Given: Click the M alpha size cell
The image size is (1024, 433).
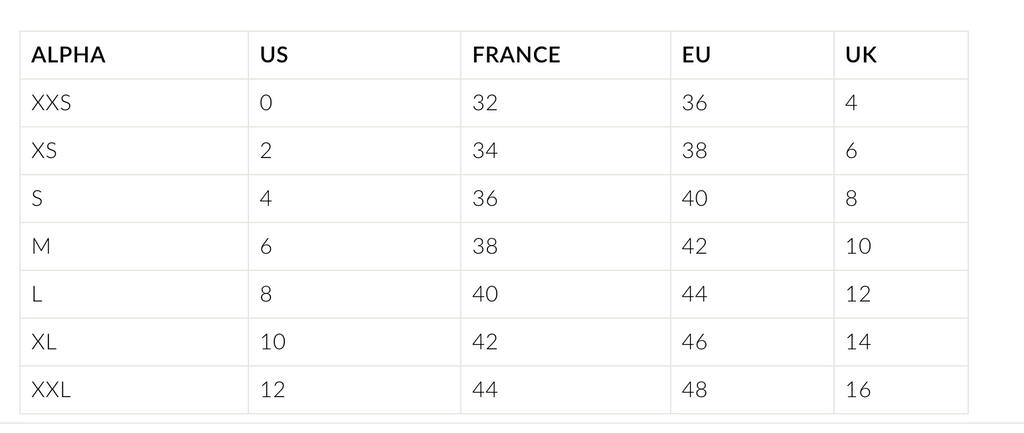Looking at the screenshot, I should click(134, 246).
